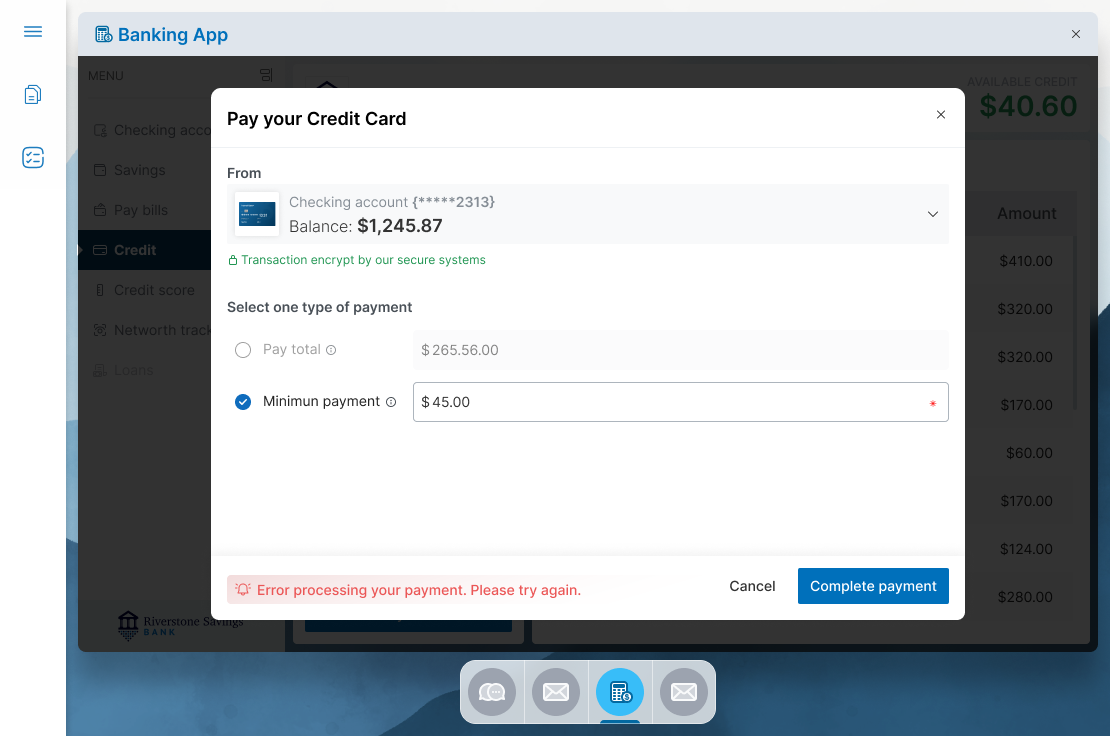Click the $124.00 amount cell
1110x736 pixels.
1026,549
